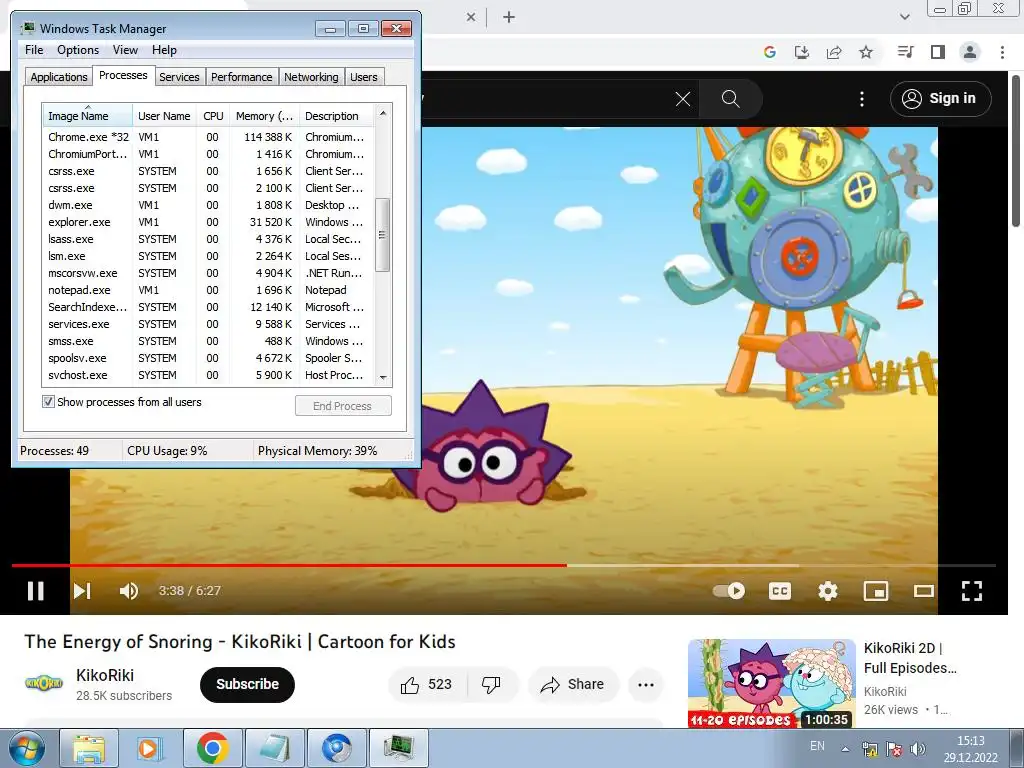Open YouTube three-dot settings menu

[862, 99]
